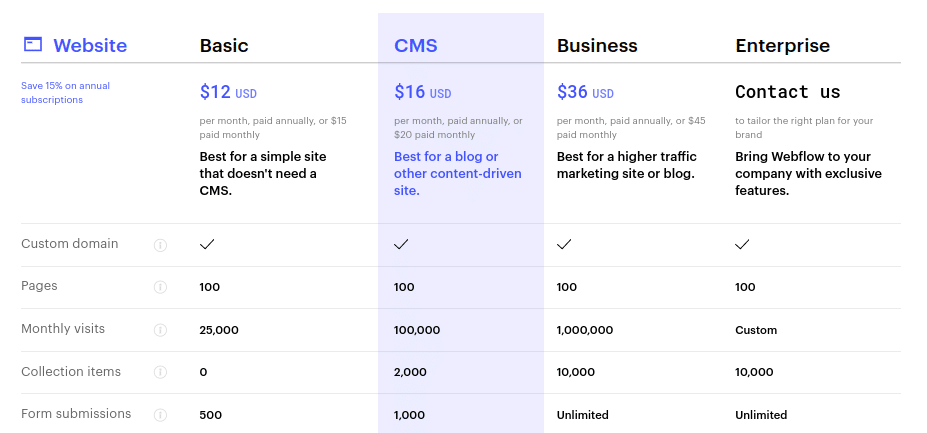Click Business plan custom domain checkmark
Screen dimensions: 927x433
click(564, 244)
